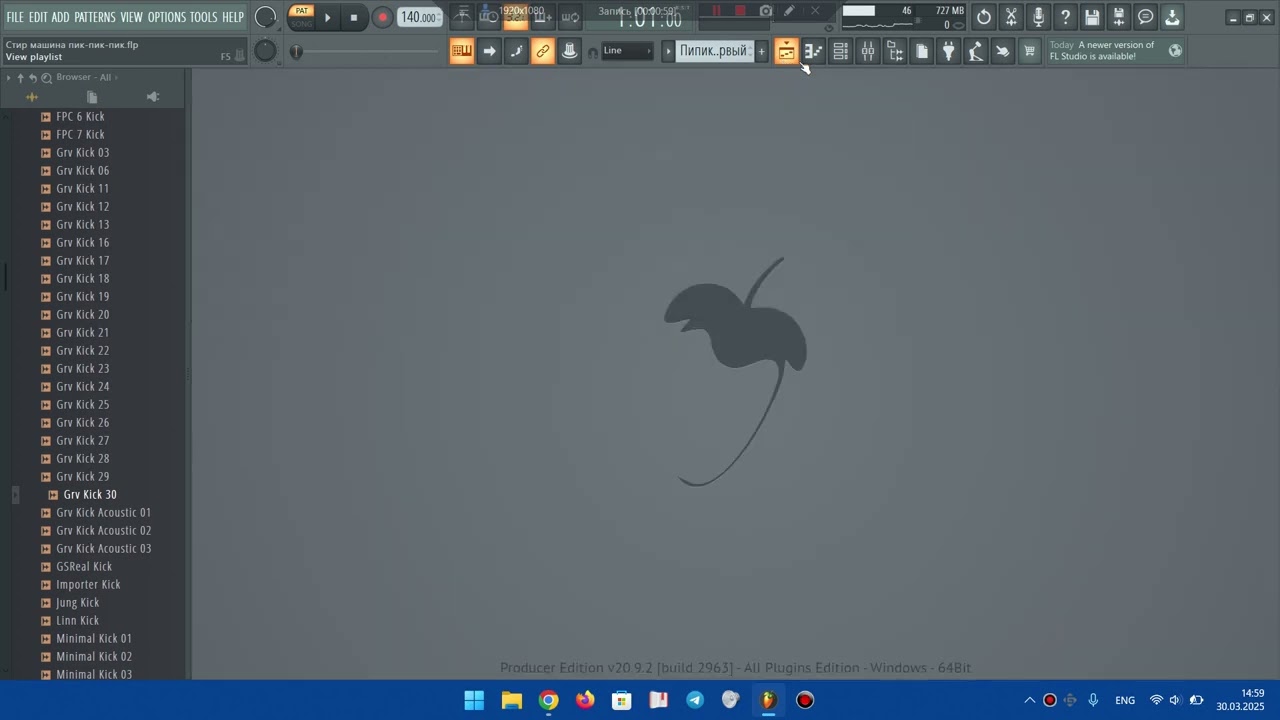Save the project with floppy icon

tap(1092, 17)
